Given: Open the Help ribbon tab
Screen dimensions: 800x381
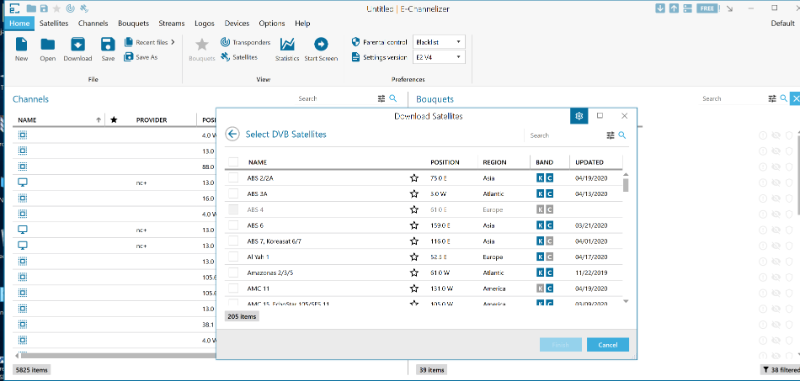Looking at the screenshot, I should click(302, 23).
